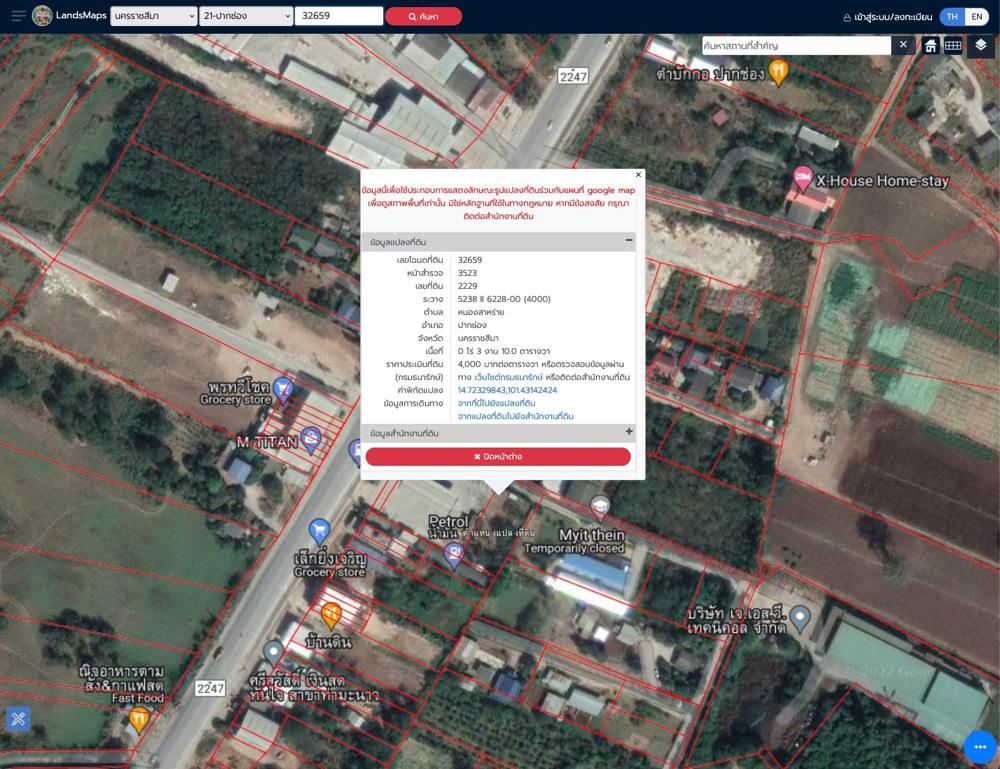Click the Myit thein school pin

(x=599, y=507)
